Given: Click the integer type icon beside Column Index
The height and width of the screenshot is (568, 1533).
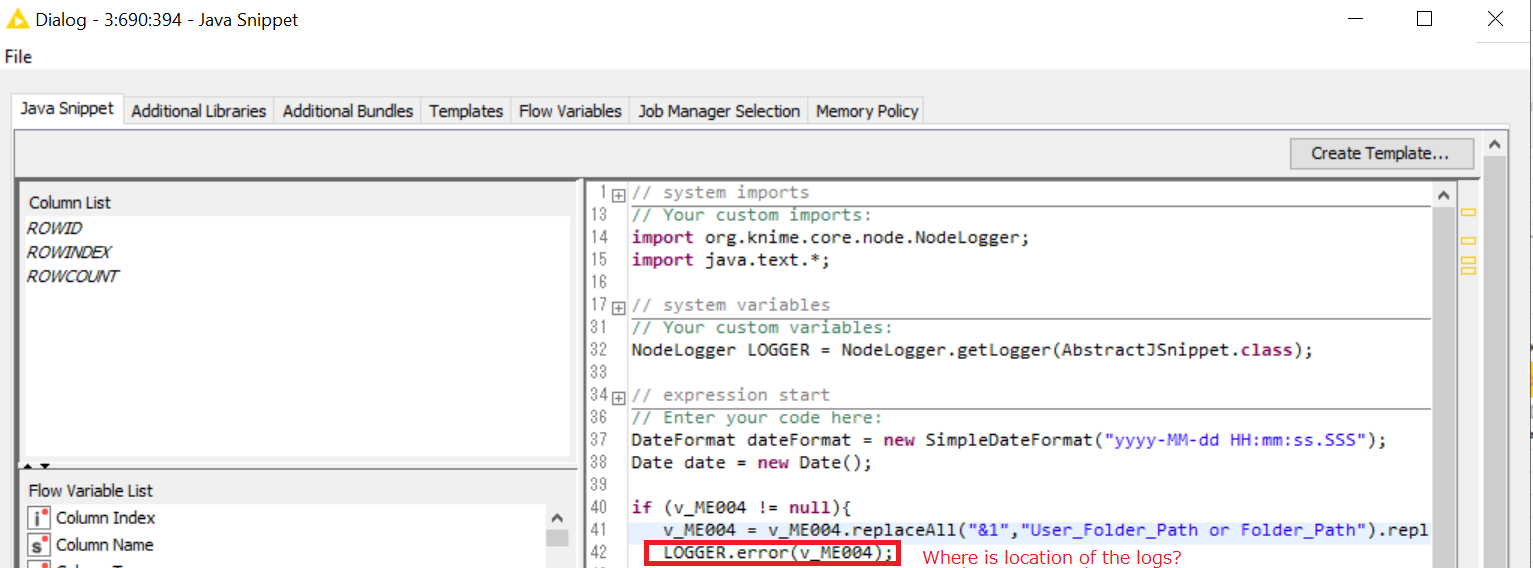Looking at the screenshot, I should (39, 518).
